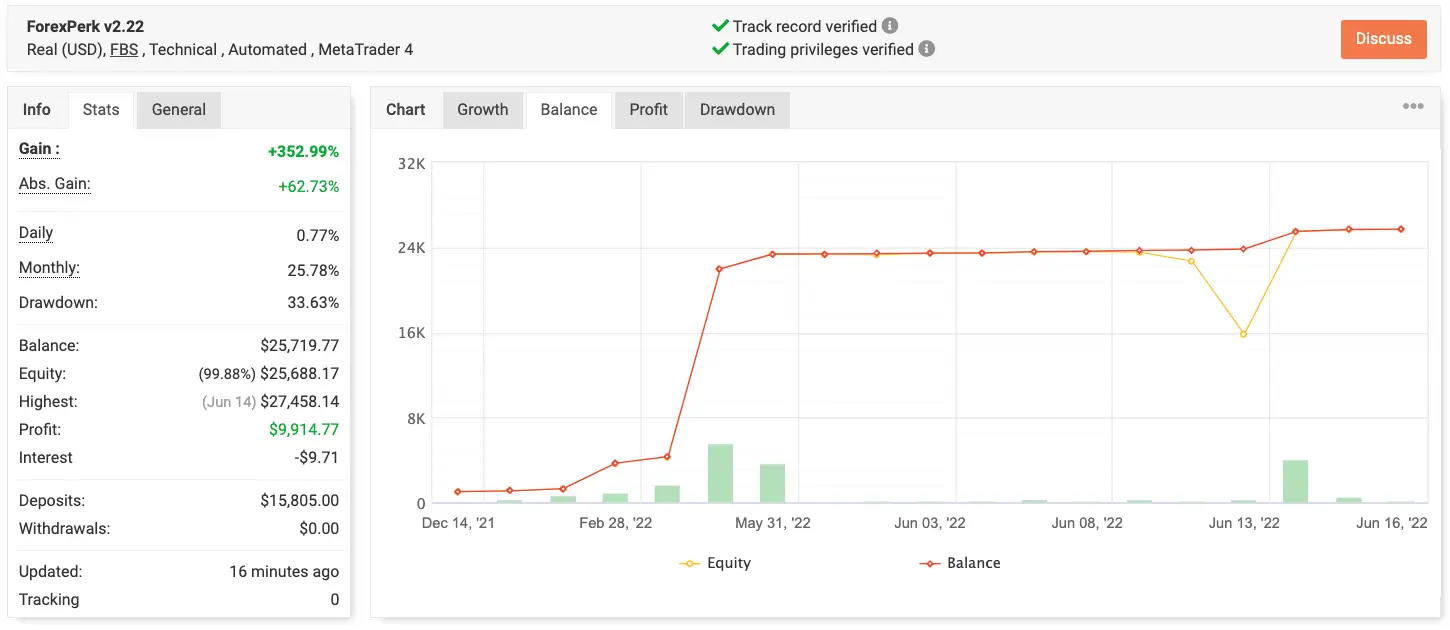Image resolution: width=1450 pixels, height=630 pixels.
Task: Click the Gain label in Stats
Action: [x=39, y=149]
